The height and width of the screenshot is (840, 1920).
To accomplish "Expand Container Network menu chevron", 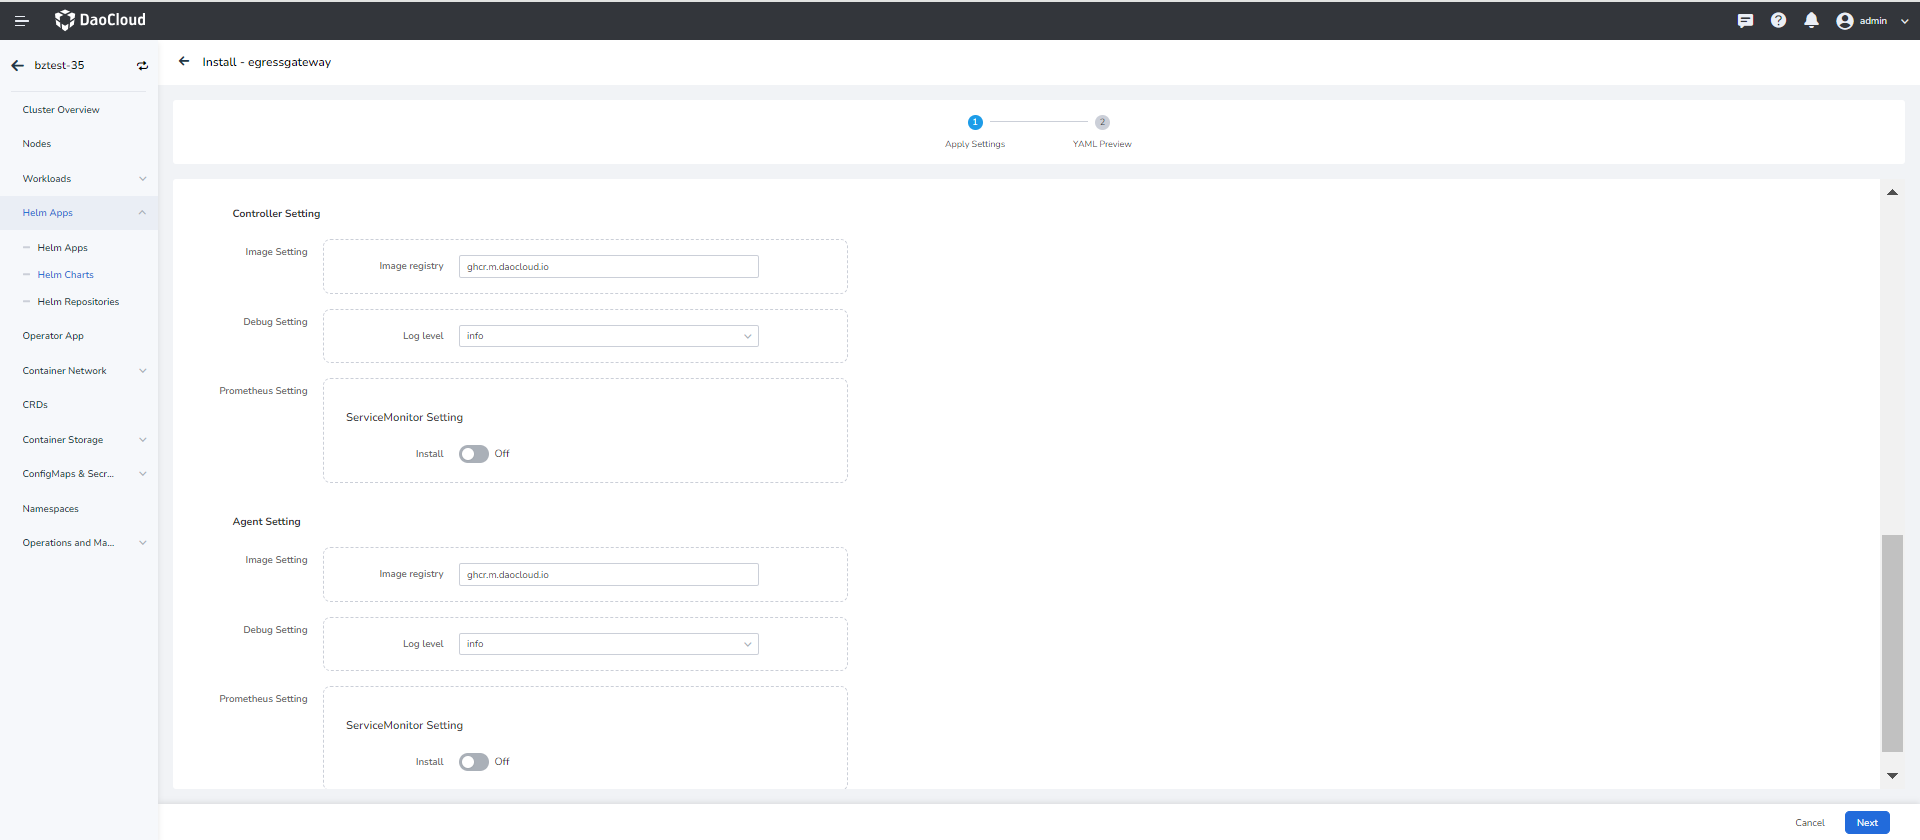I will pos(143,371).
